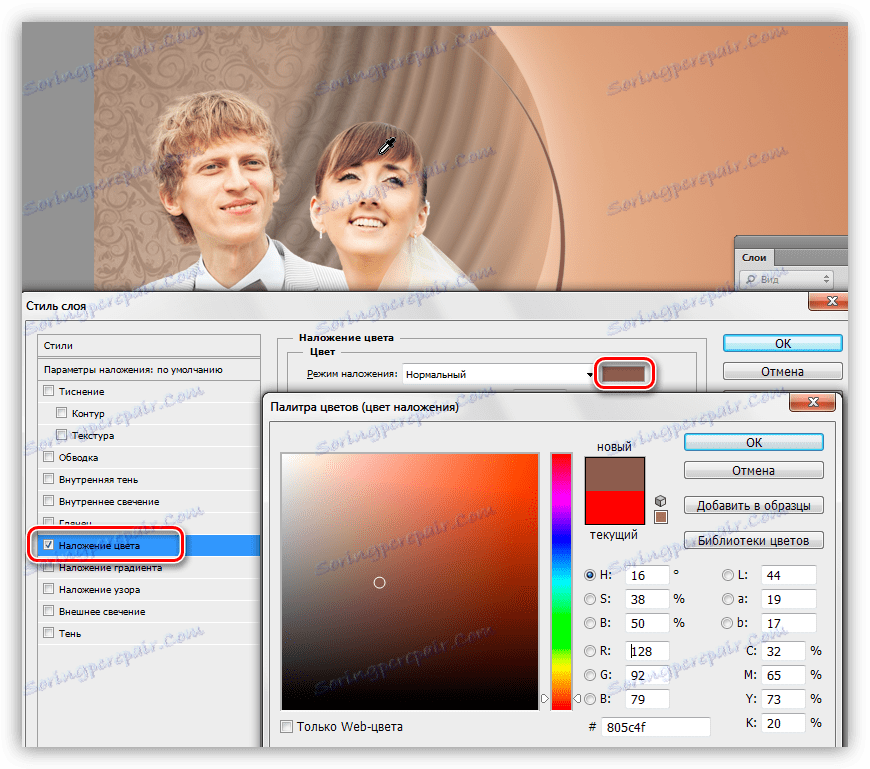Select the brightness B radio button beside 50
The image size is (870, 769).
click(590, 623)
